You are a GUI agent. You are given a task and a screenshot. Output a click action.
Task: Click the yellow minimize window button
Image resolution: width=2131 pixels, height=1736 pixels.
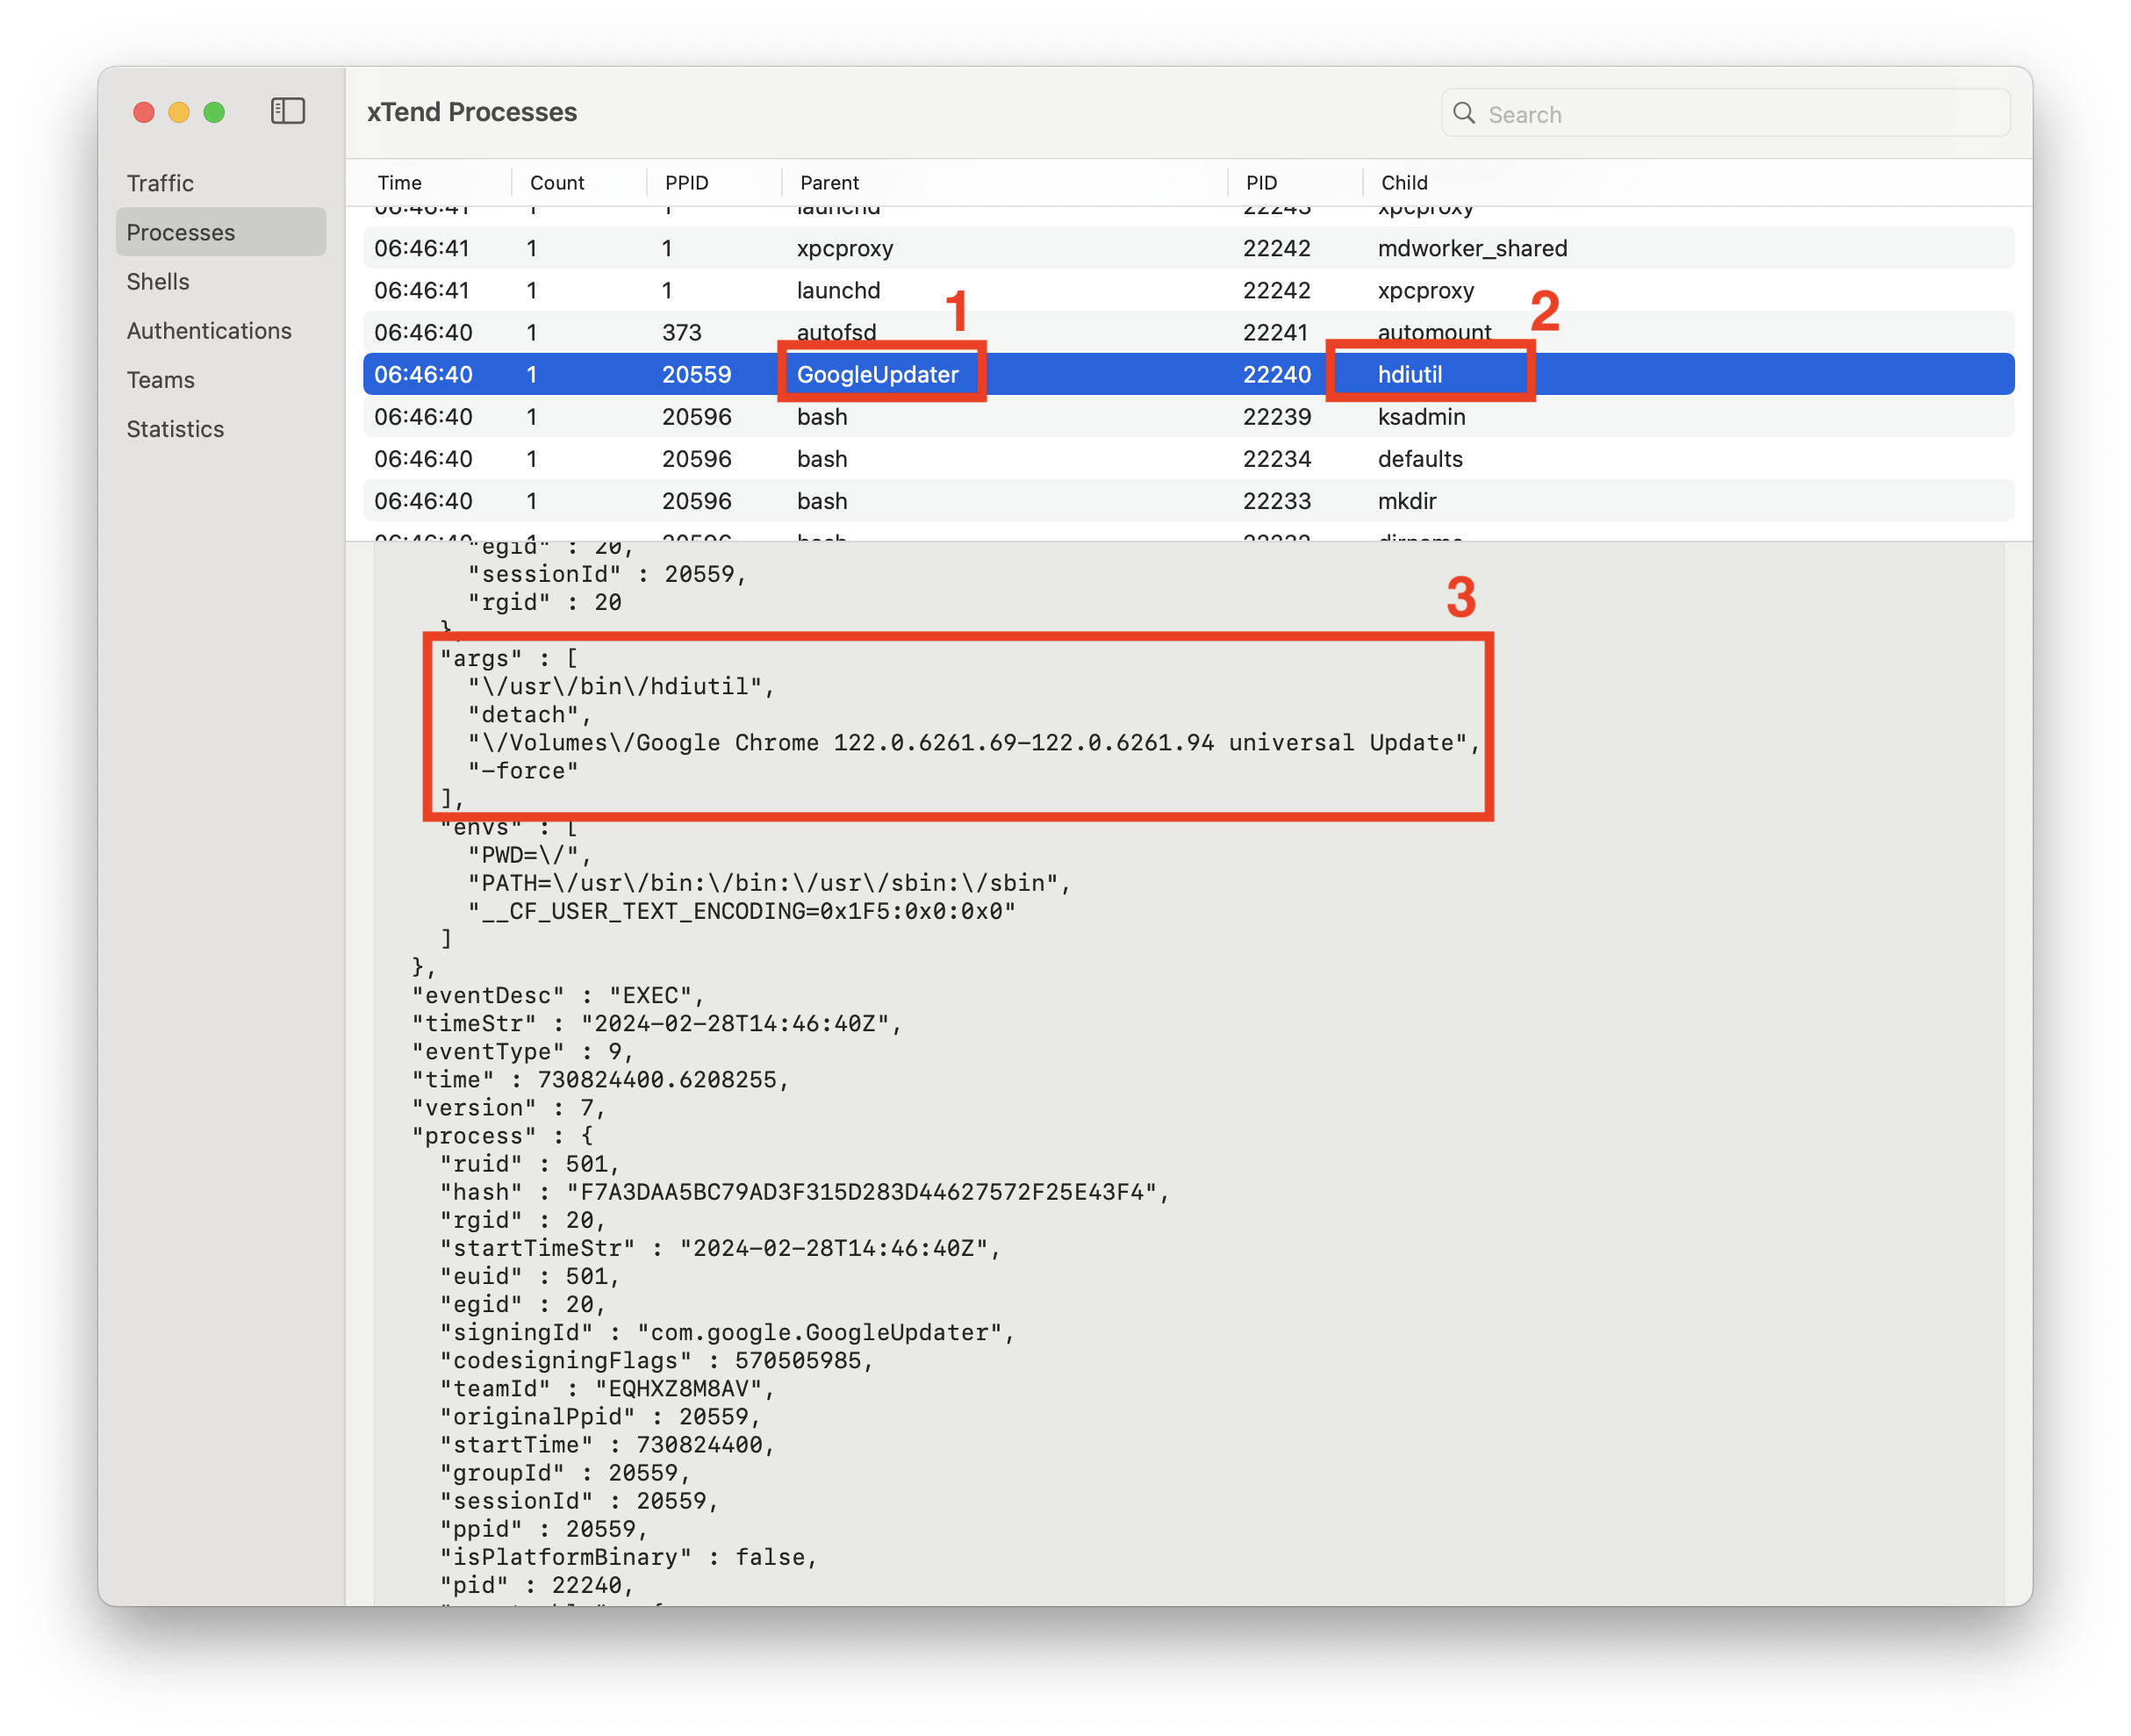pyautogui.click(x=179, y=112)
